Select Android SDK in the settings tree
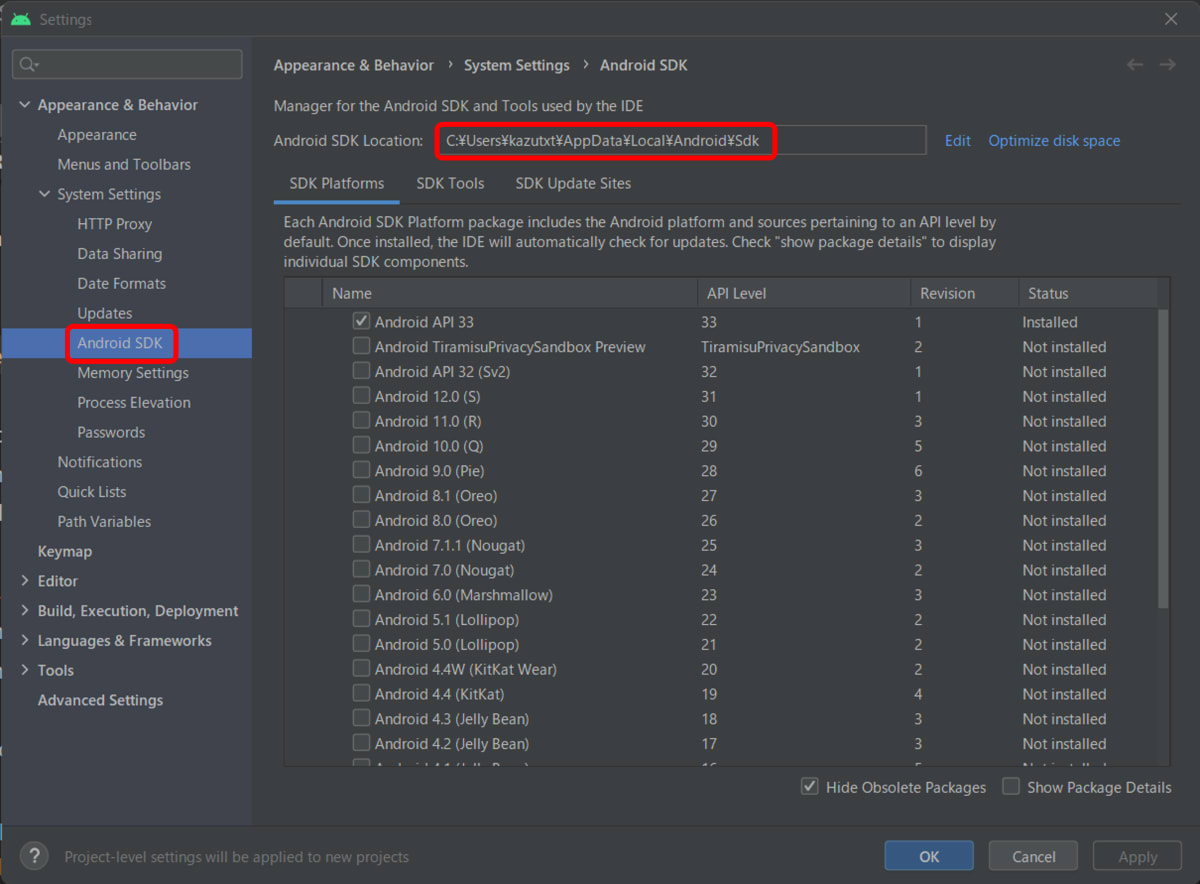Viewport: 1200px width, 884px height. pyautogui.click(x=119, y=343)
